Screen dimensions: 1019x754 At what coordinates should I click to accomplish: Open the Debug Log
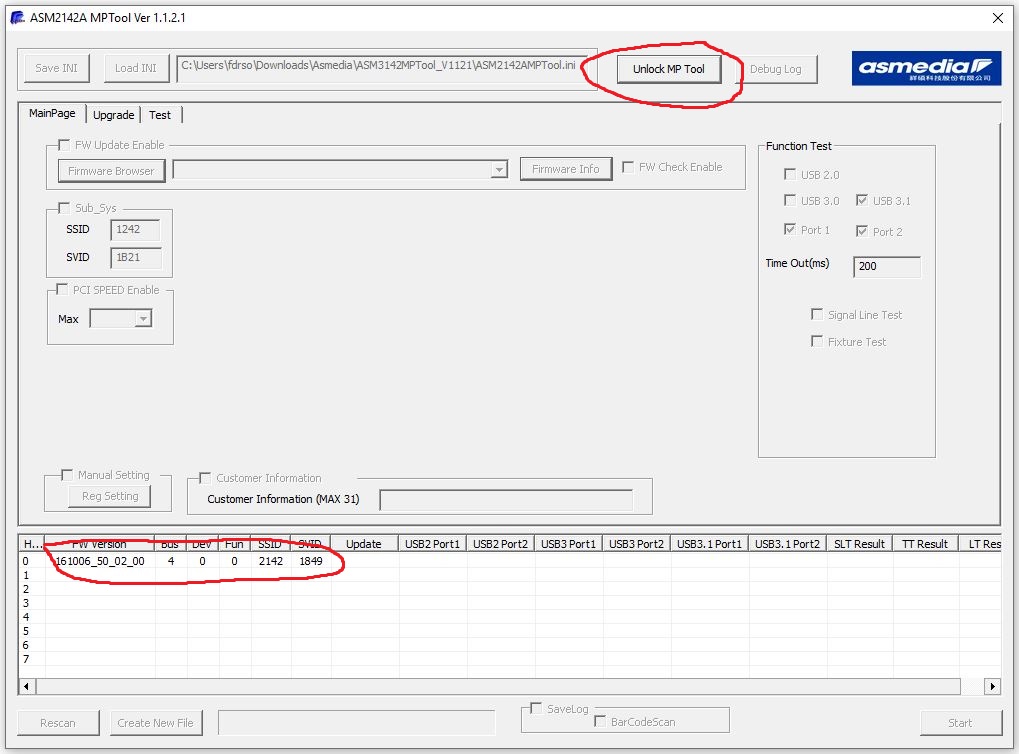[x=776, y=69]
